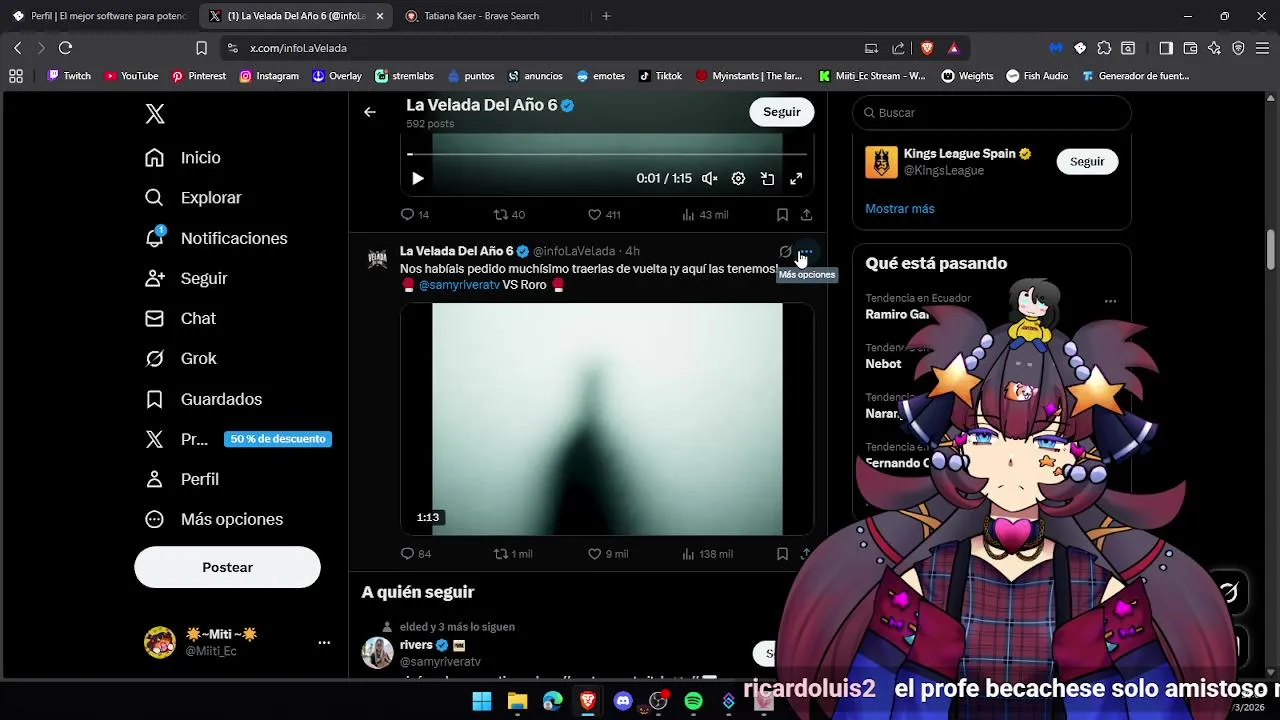The image size is (1280, 720).
Task: Reload the page
Action: pyautogui.click(x=65, y=48)
